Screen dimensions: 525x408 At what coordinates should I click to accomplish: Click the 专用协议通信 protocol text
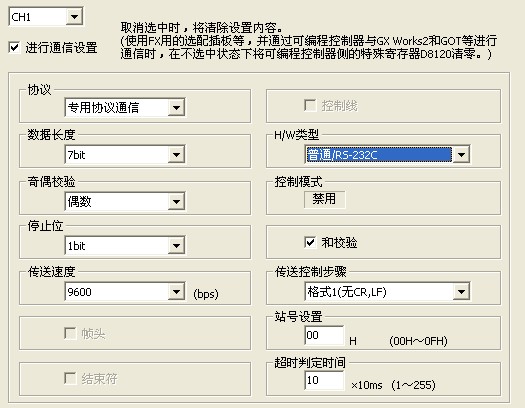point(103,108)
